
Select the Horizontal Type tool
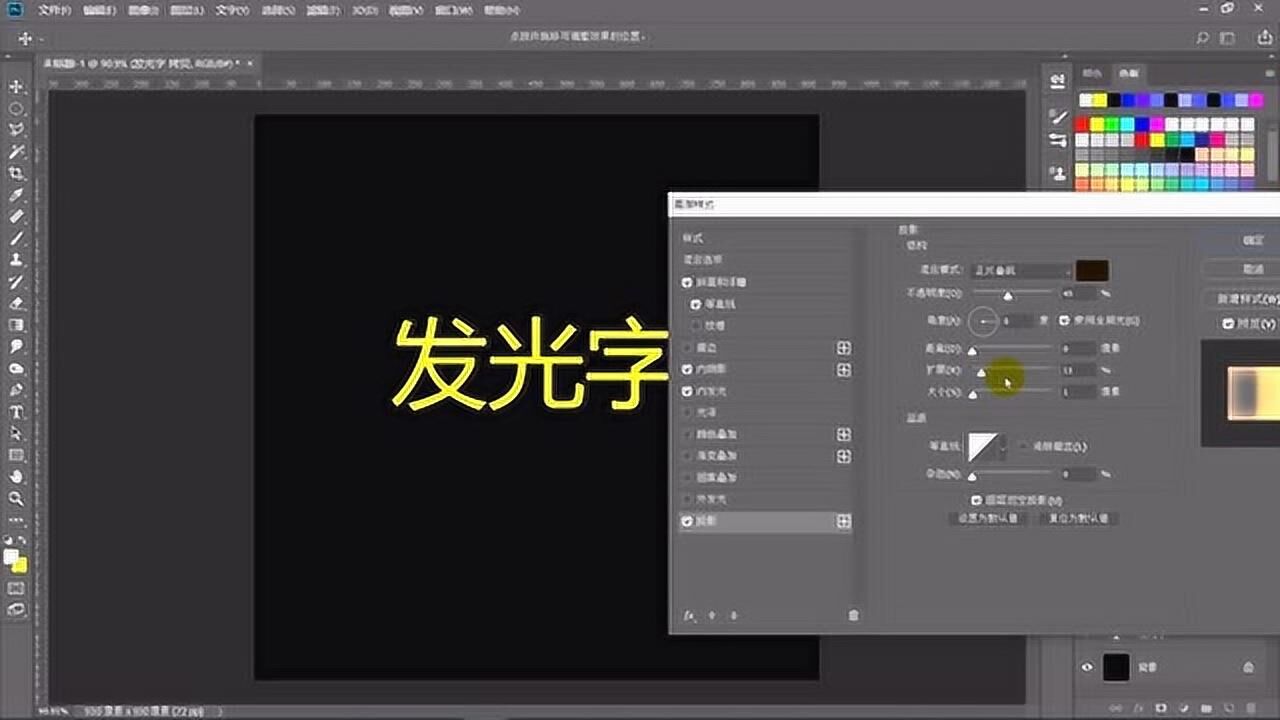tap(16, 412)
